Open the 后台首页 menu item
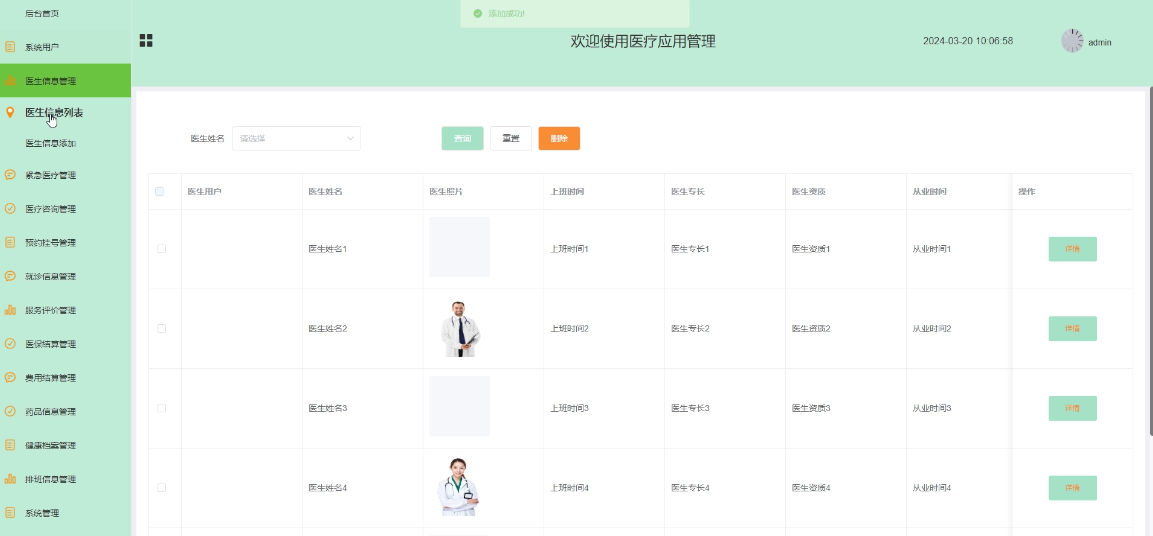 tap(65, 13)
